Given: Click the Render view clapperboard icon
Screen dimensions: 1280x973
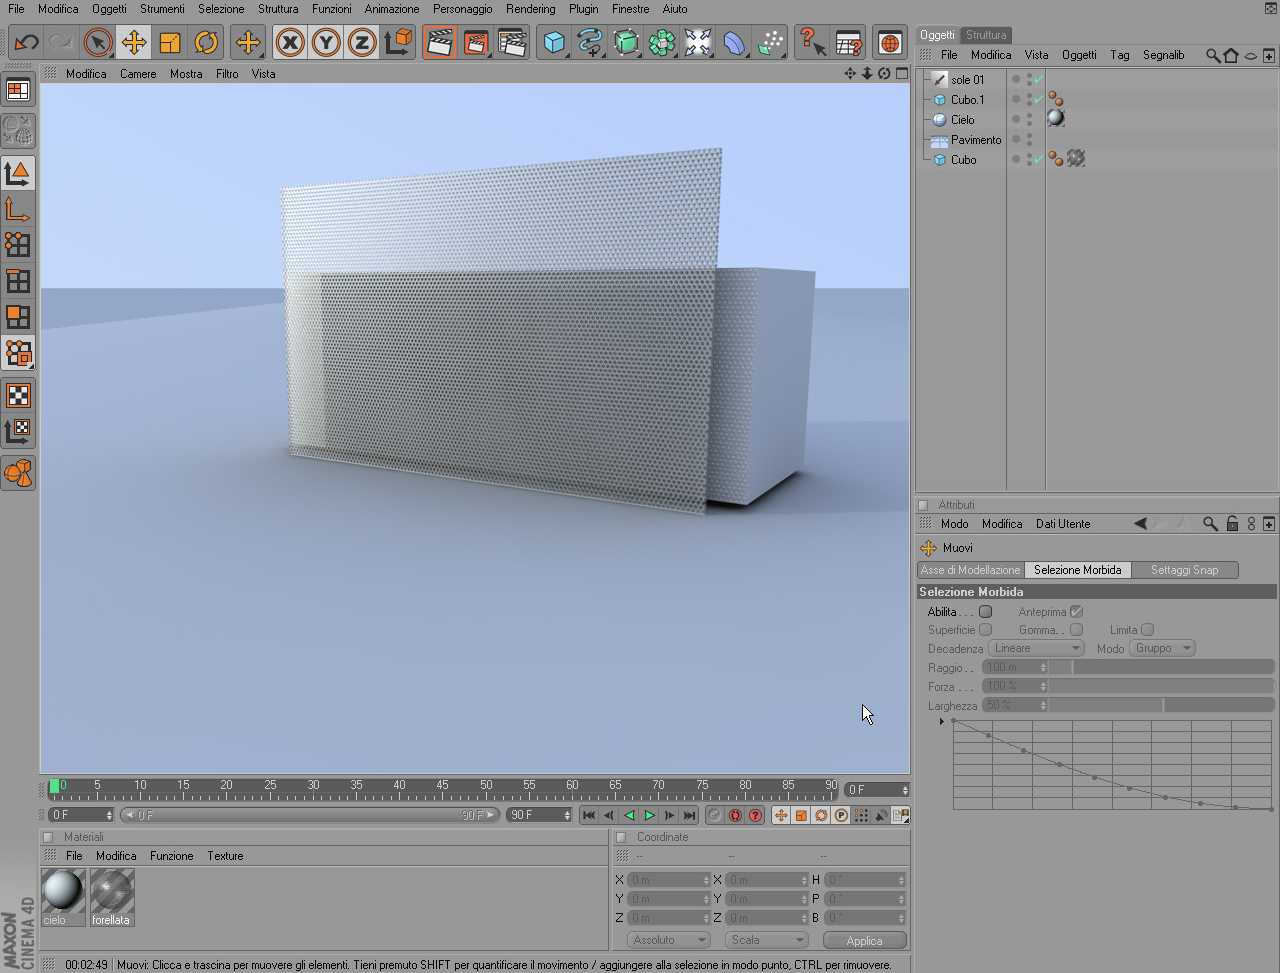Looking at the screenshot, I should tap(439, 42).
